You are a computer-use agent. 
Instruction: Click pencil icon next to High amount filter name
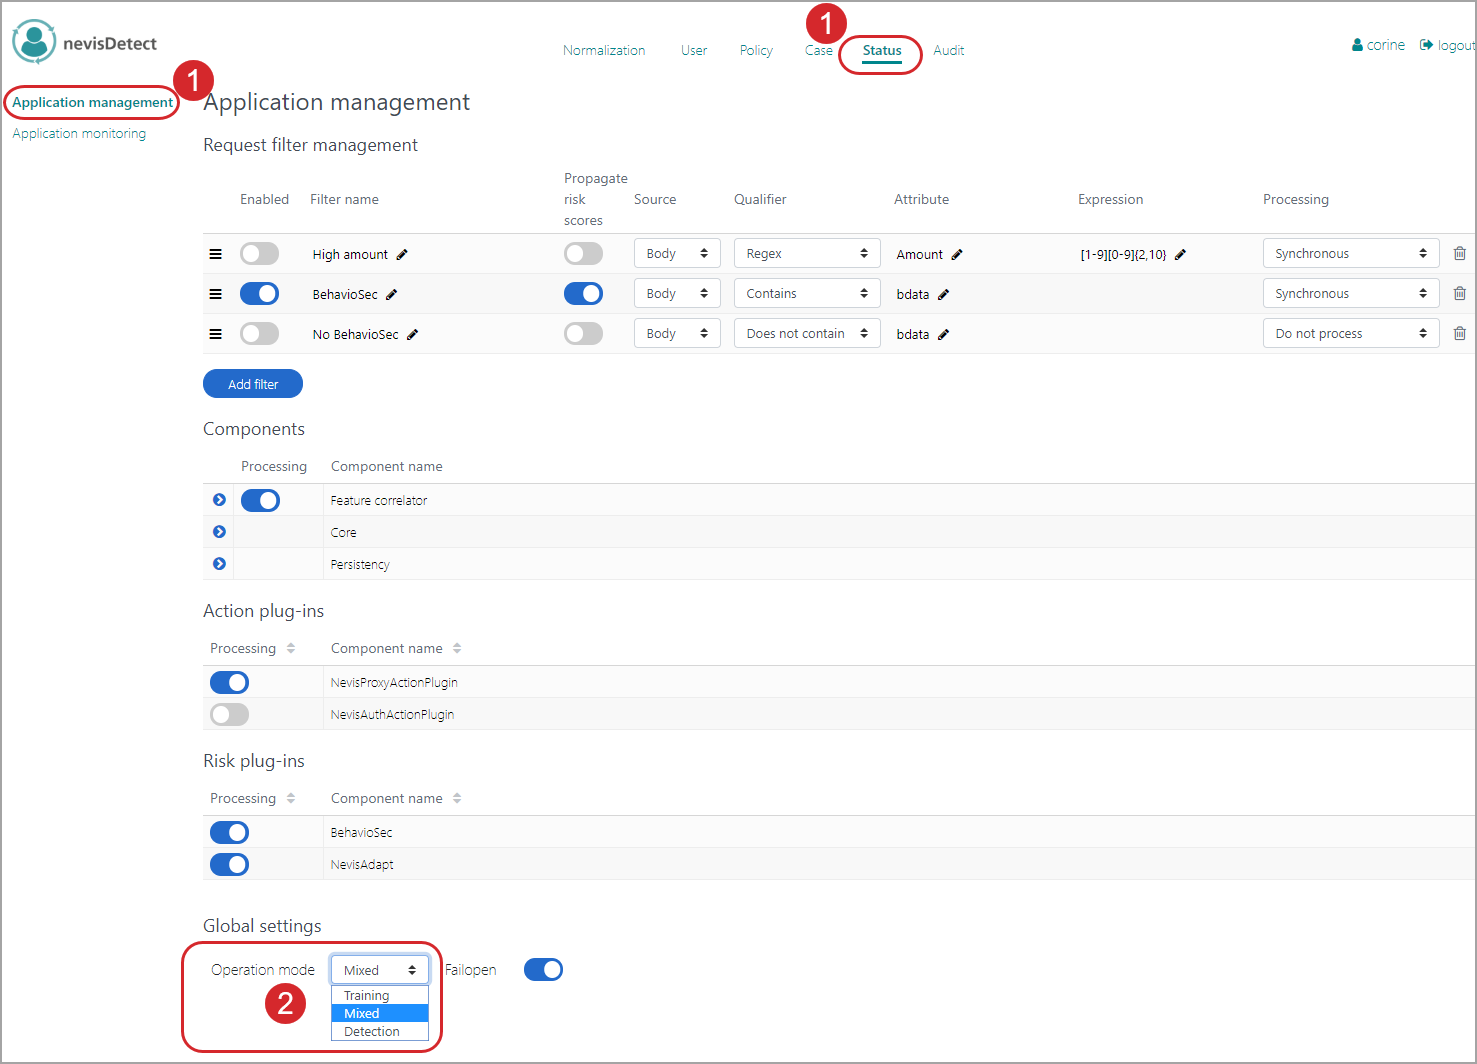(x=402, y=255)
